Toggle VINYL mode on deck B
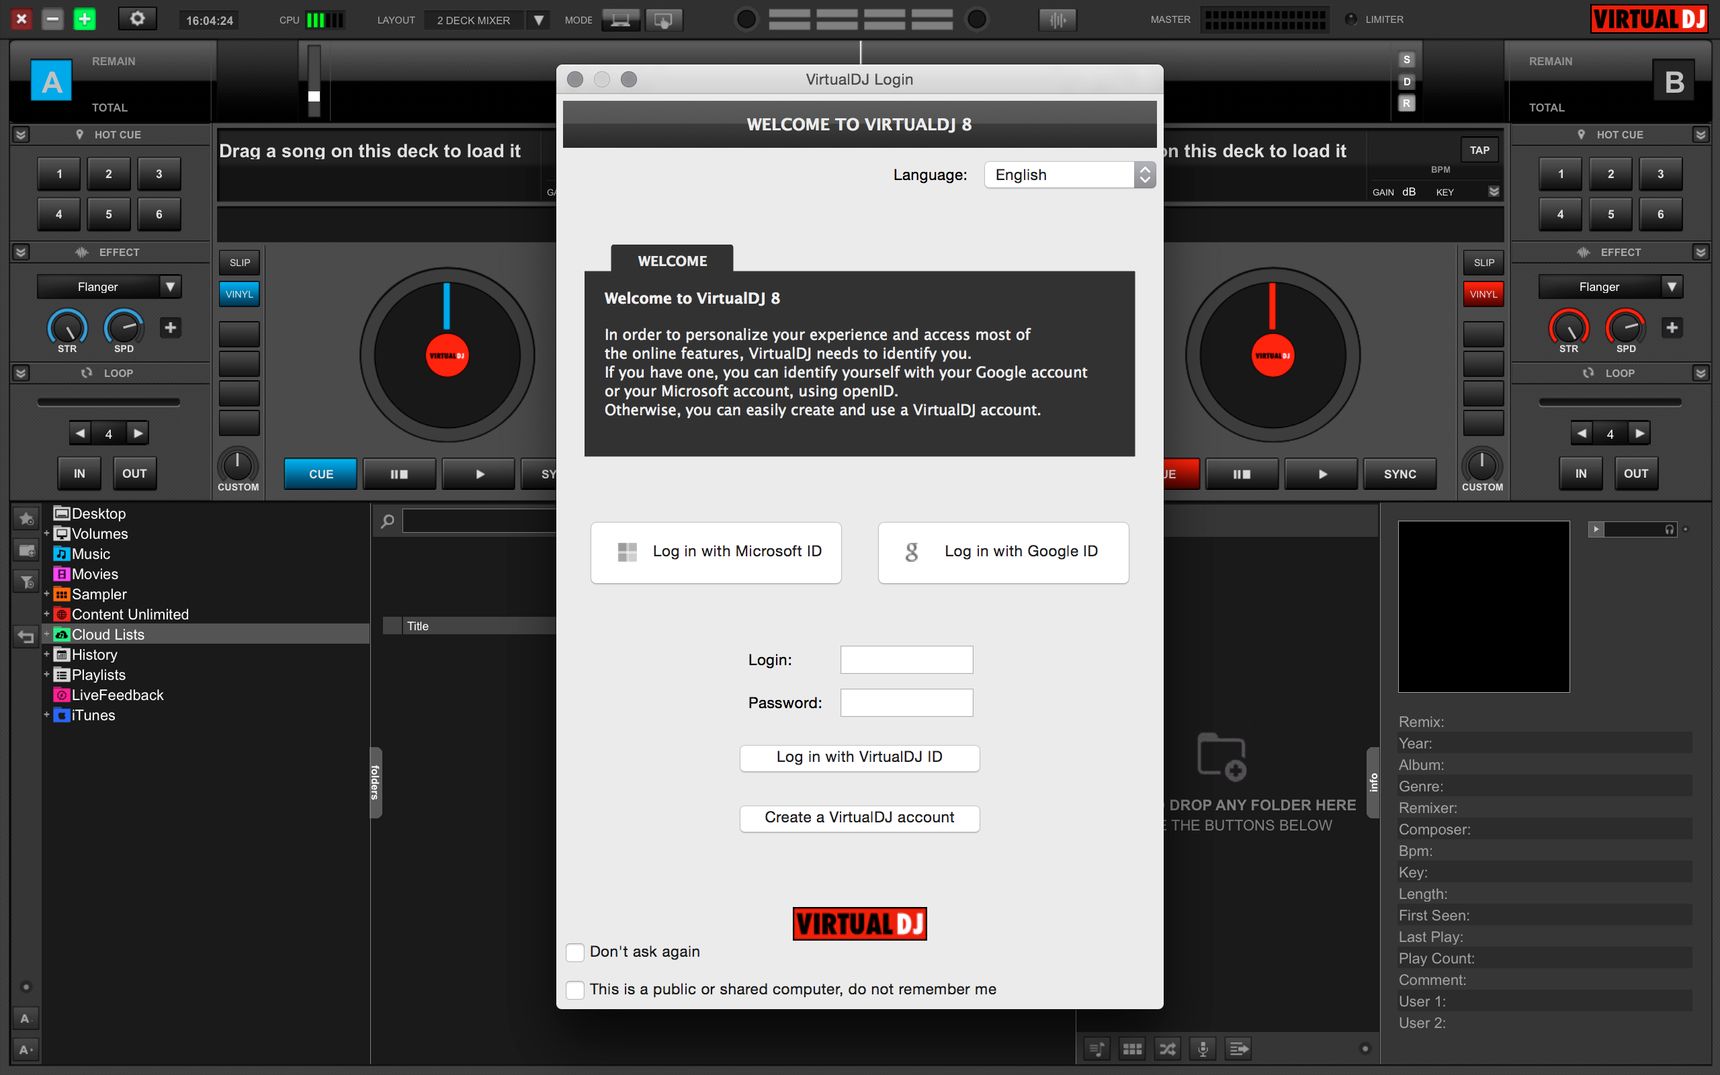Screen dimensions: 1720x1075 pyautogui.click(x=1484, y=294)
